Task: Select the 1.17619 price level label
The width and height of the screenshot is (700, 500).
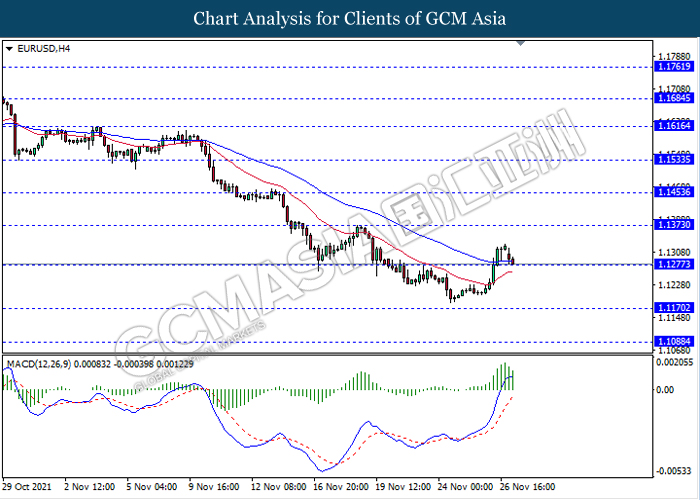Action: coord(671,66)
